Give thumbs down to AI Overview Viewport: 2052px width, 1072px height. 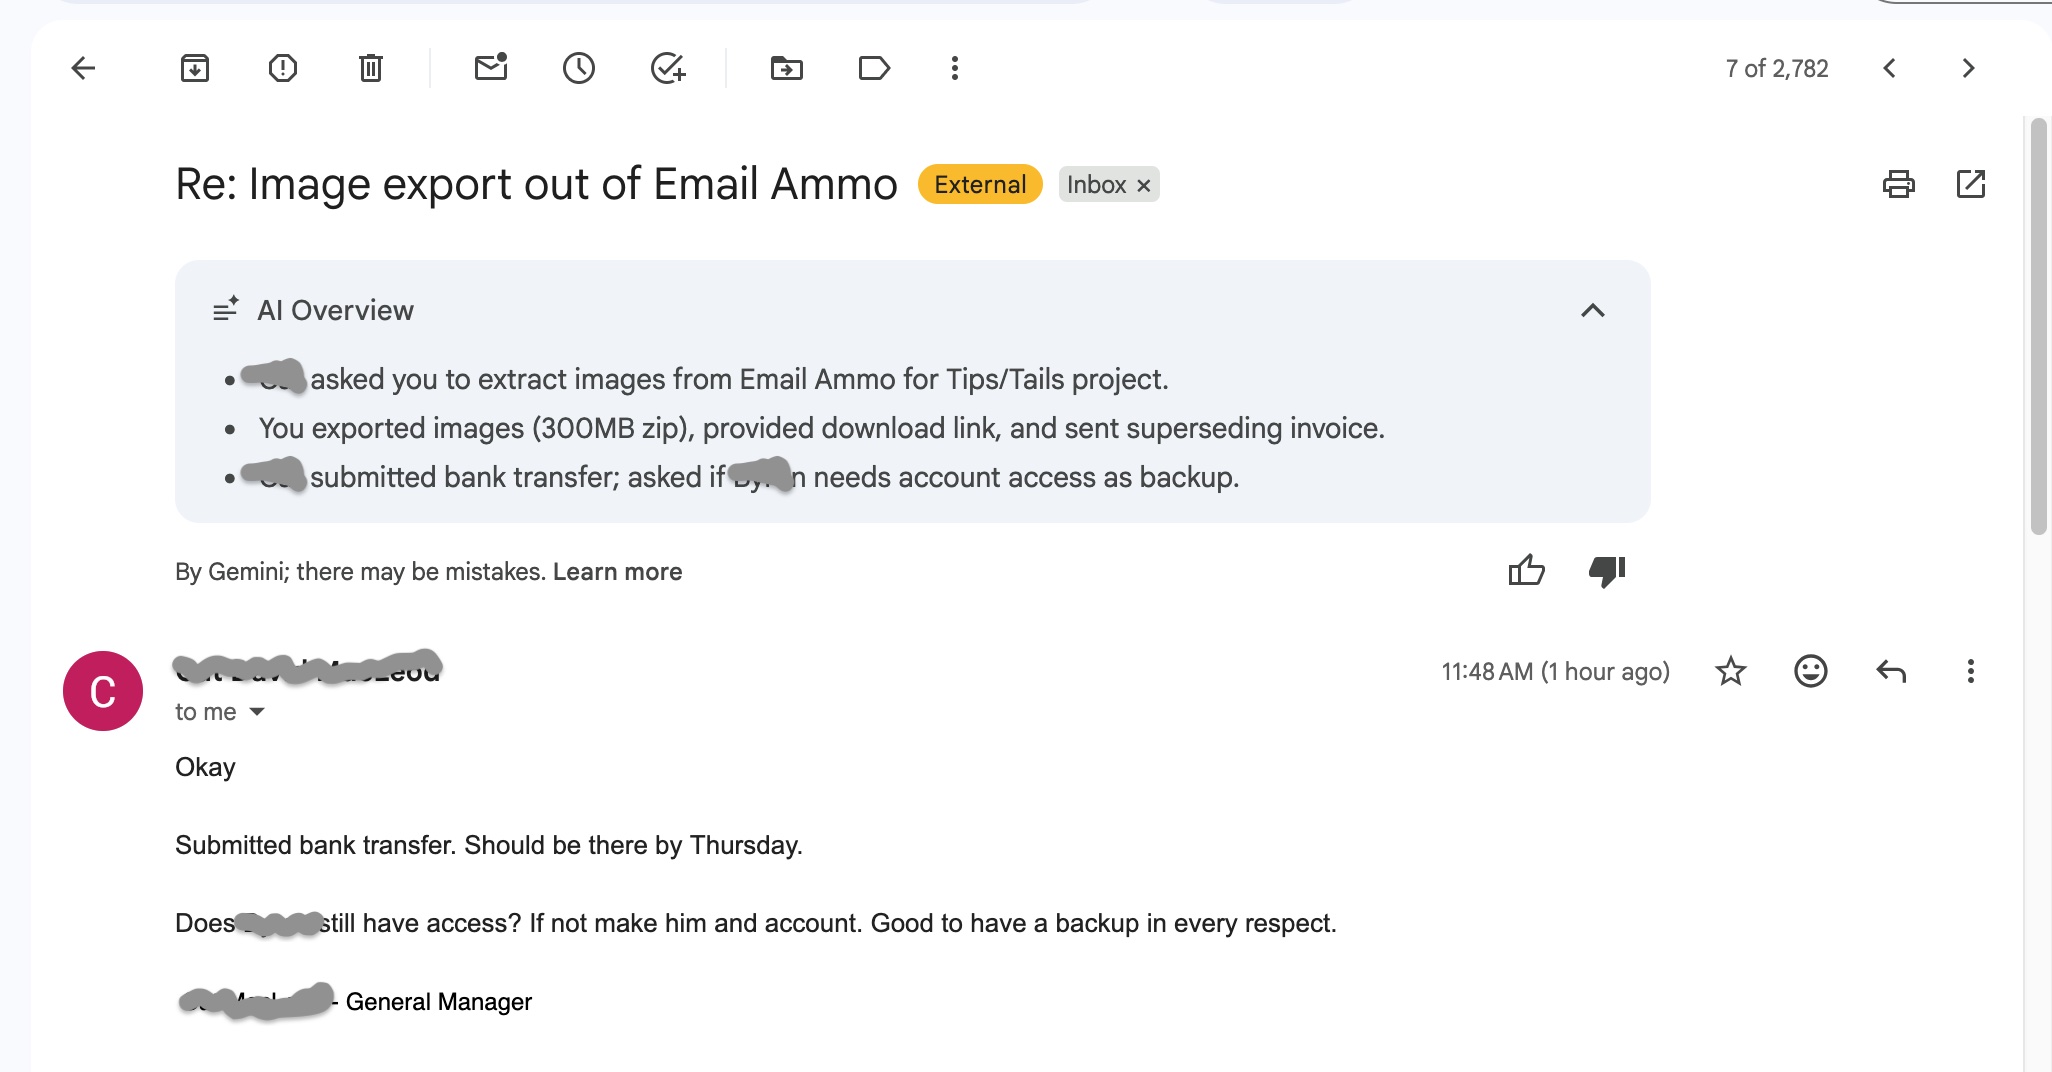(1607, 571)
